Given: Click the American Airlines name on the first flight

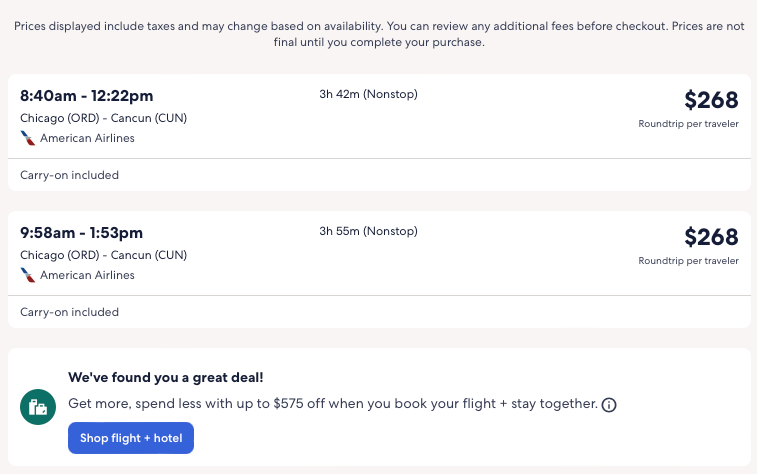Looking at the screenshot, I should (87, 138).
